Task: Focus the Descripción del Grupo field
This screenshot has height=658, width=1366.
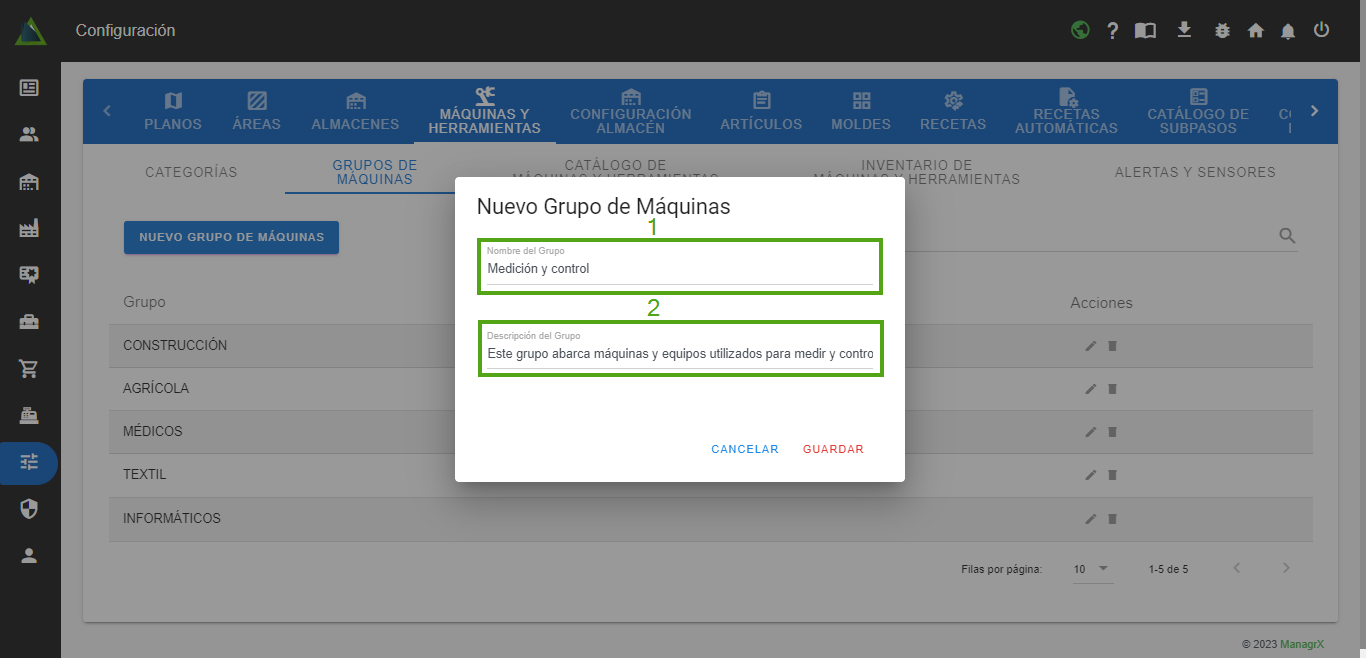Action: pos(679,354)
